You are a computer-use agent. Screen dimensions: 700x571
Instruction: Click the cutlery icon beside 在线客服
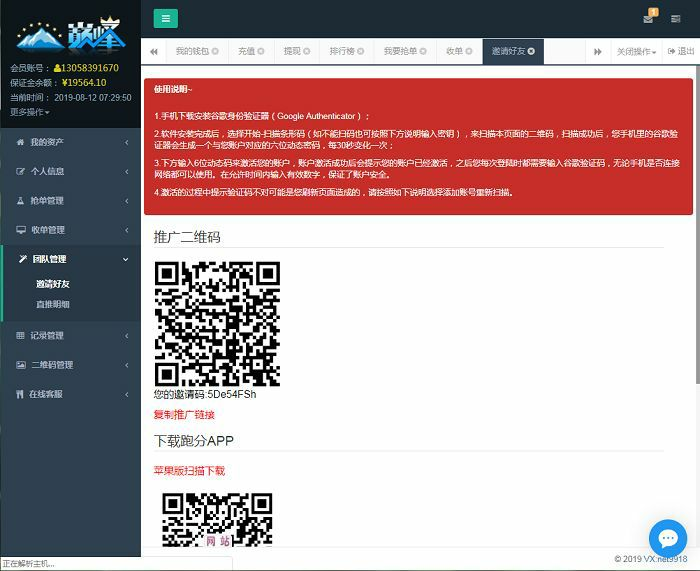click(x=19, y=394)
